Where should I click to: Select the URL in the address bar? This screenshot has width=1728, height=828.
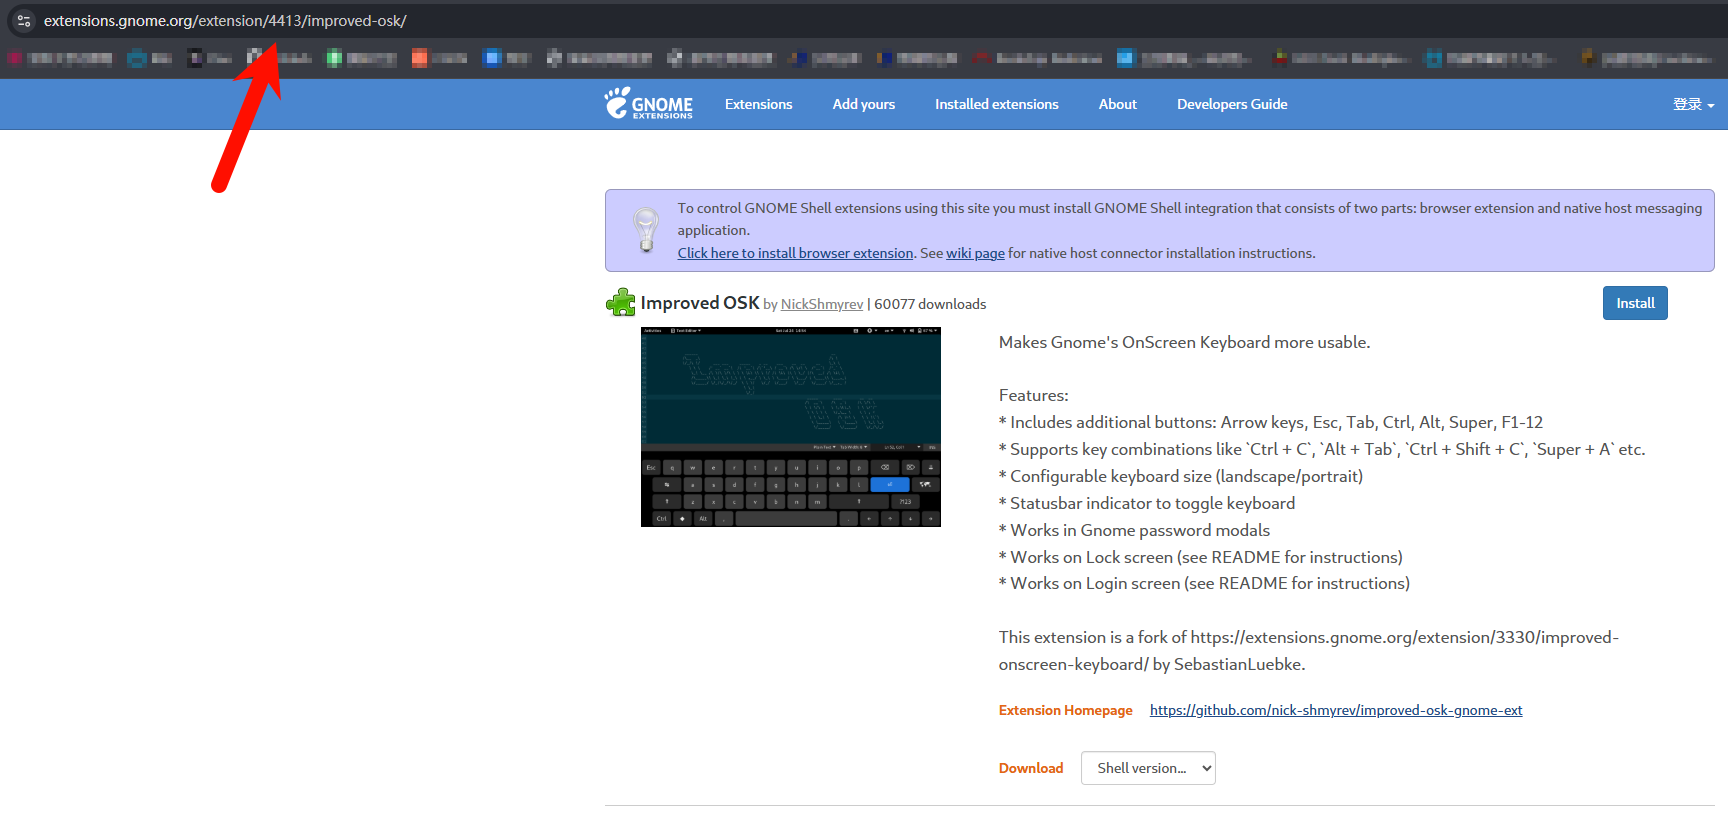click(x=225, y=21)
